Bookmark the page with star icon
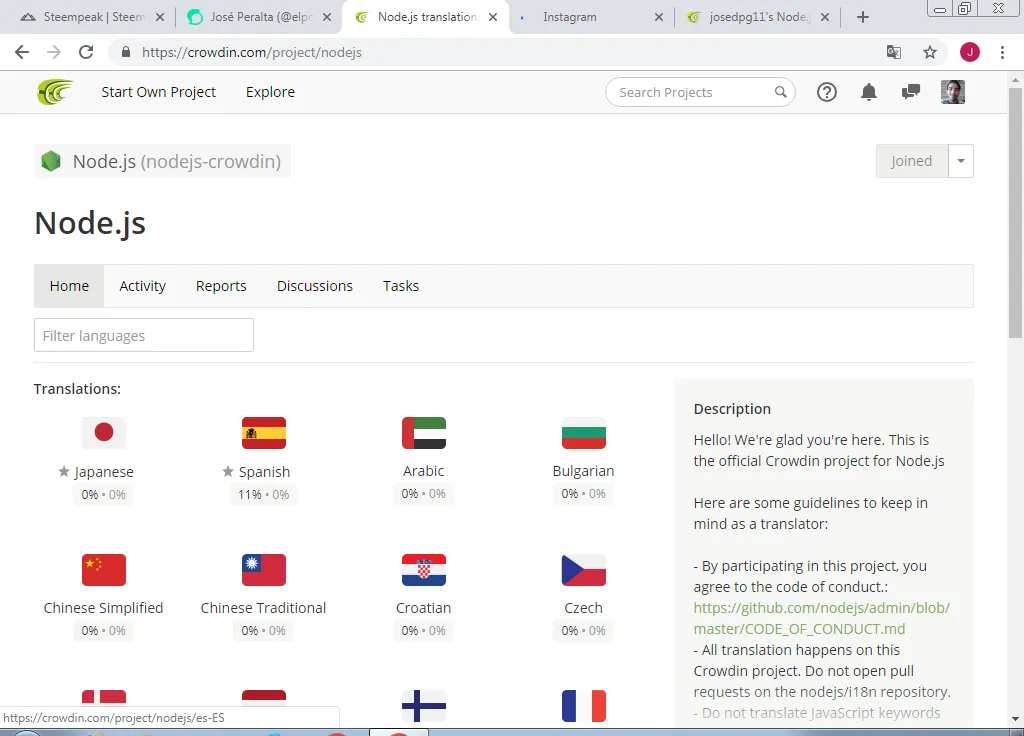This screenshot has width=1024, height=736. tap(930, 52)
